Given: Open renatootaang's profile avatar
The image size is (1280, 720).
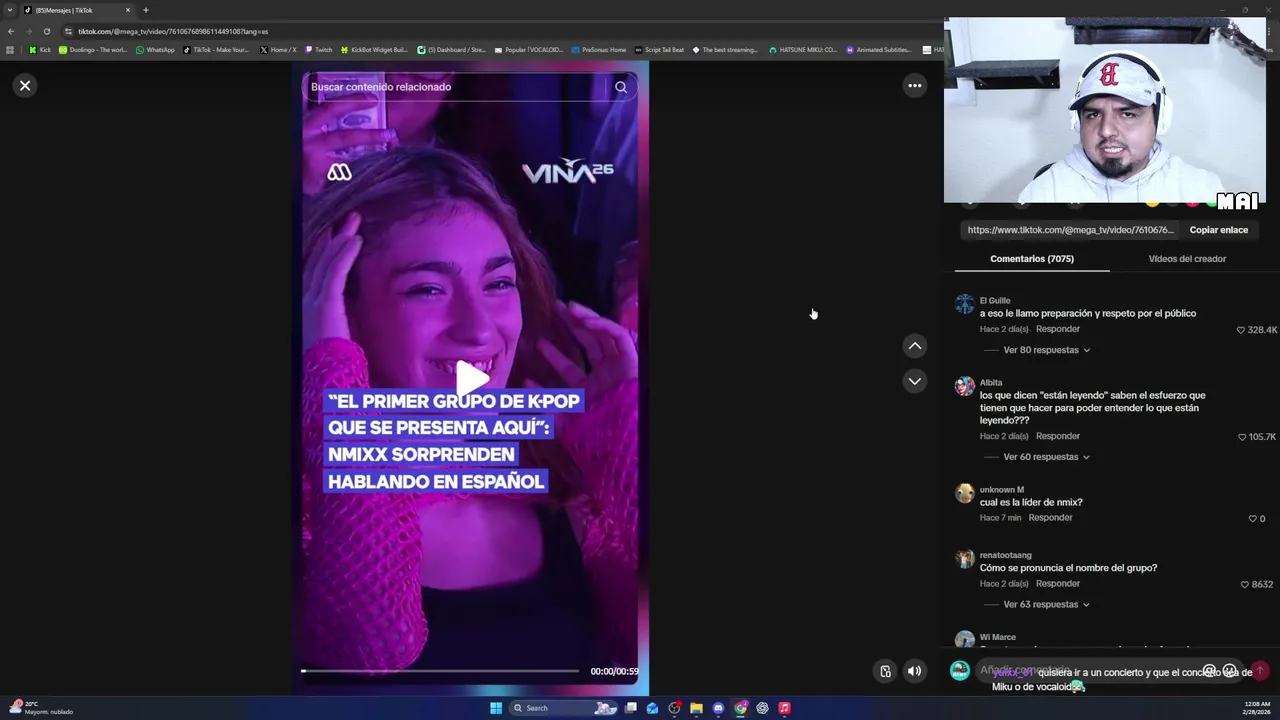Looking at the screenshot, I should tap(964, 560).
